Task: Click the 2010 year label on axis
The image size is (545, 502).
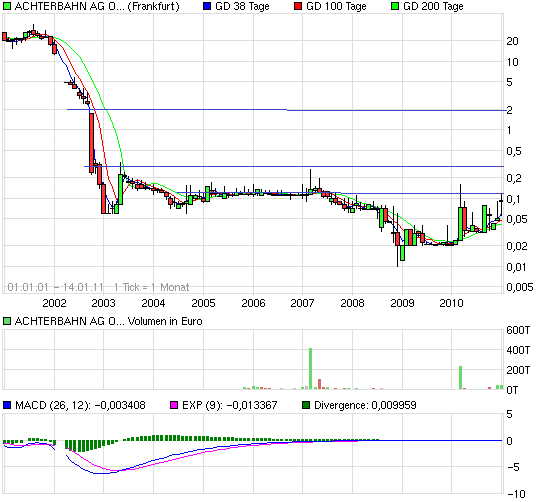Action: tap(452, 303)
